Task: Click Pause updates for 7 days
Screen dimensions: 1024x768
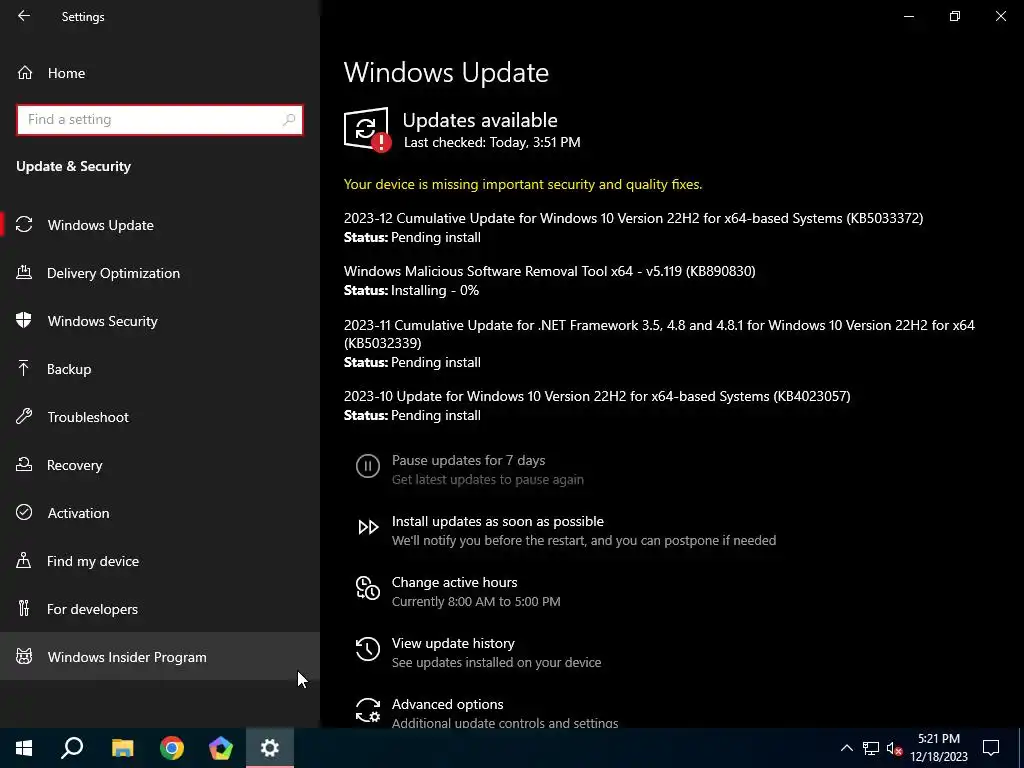Action: tap(468, 460)
